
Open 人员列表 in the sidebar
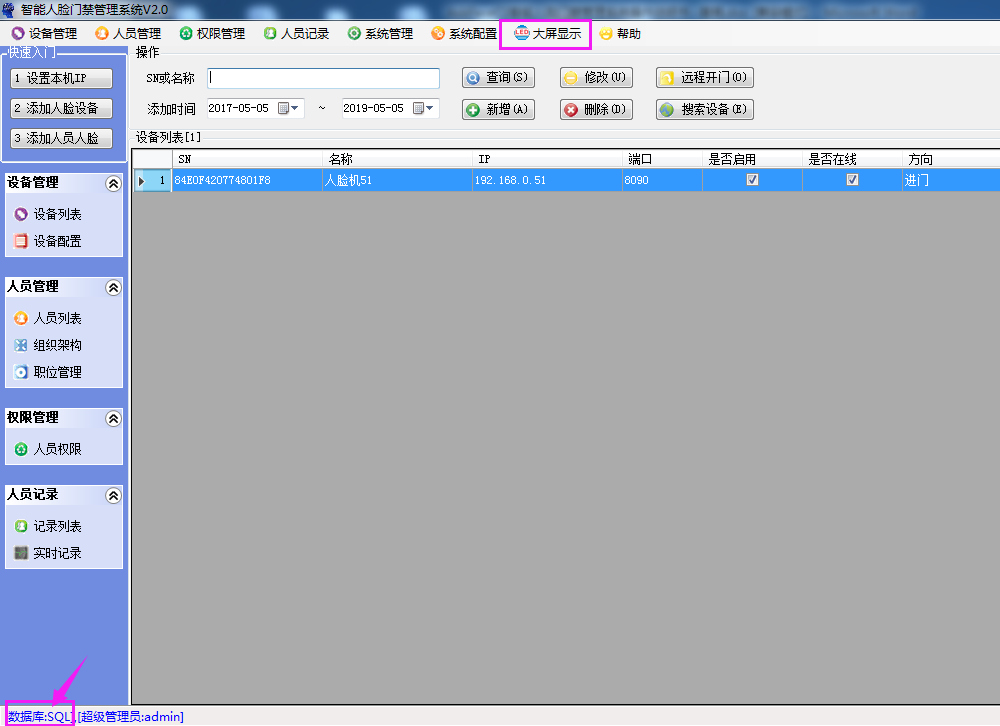57,318
